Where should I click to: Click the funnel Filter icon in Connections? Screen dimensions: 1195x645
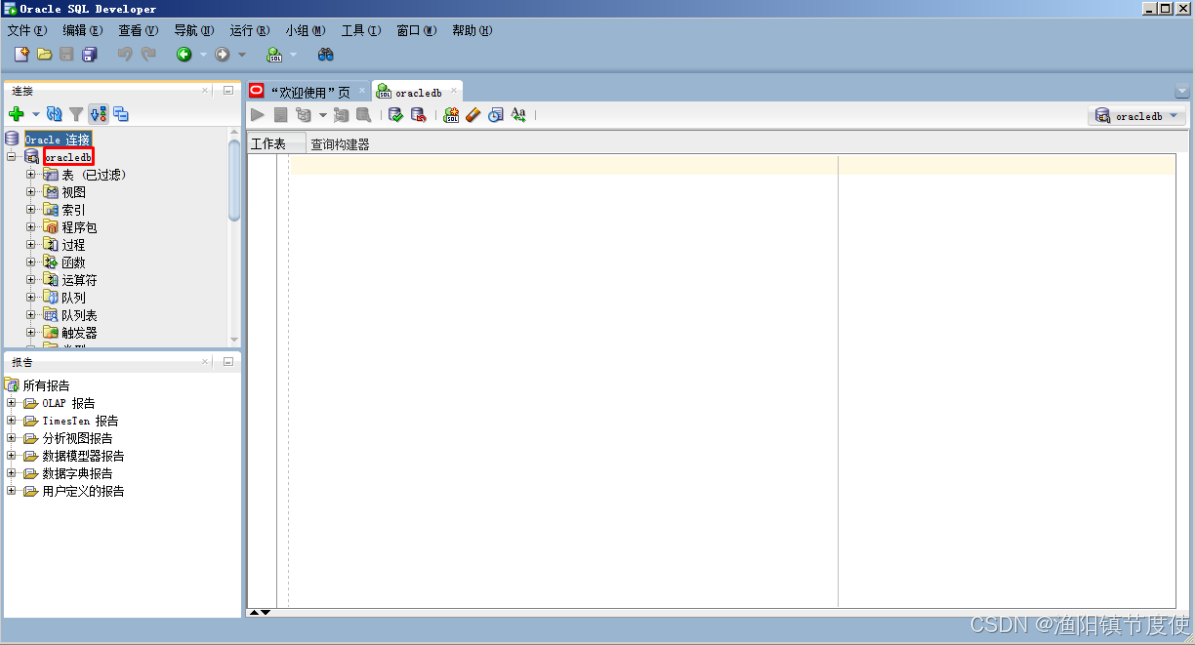click(x=76, y=114)
